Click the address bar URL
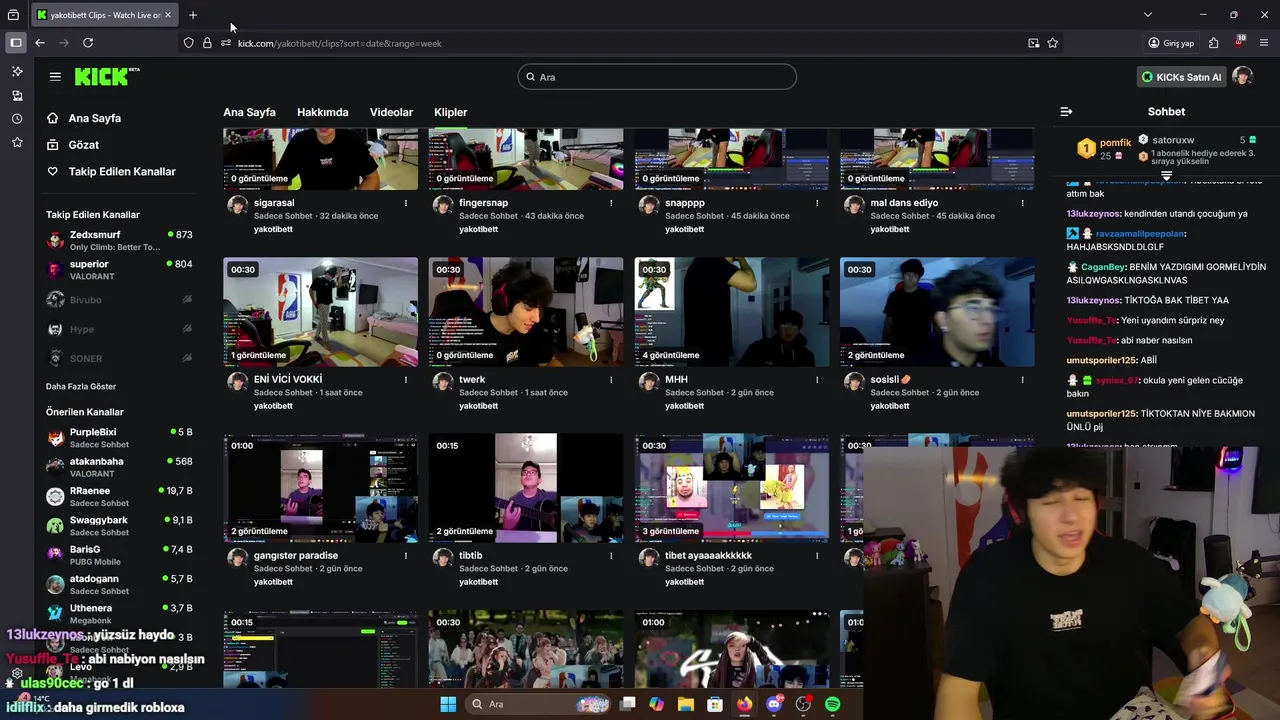The height and width of the screenshot is (720, 1280). pos(340,43)
